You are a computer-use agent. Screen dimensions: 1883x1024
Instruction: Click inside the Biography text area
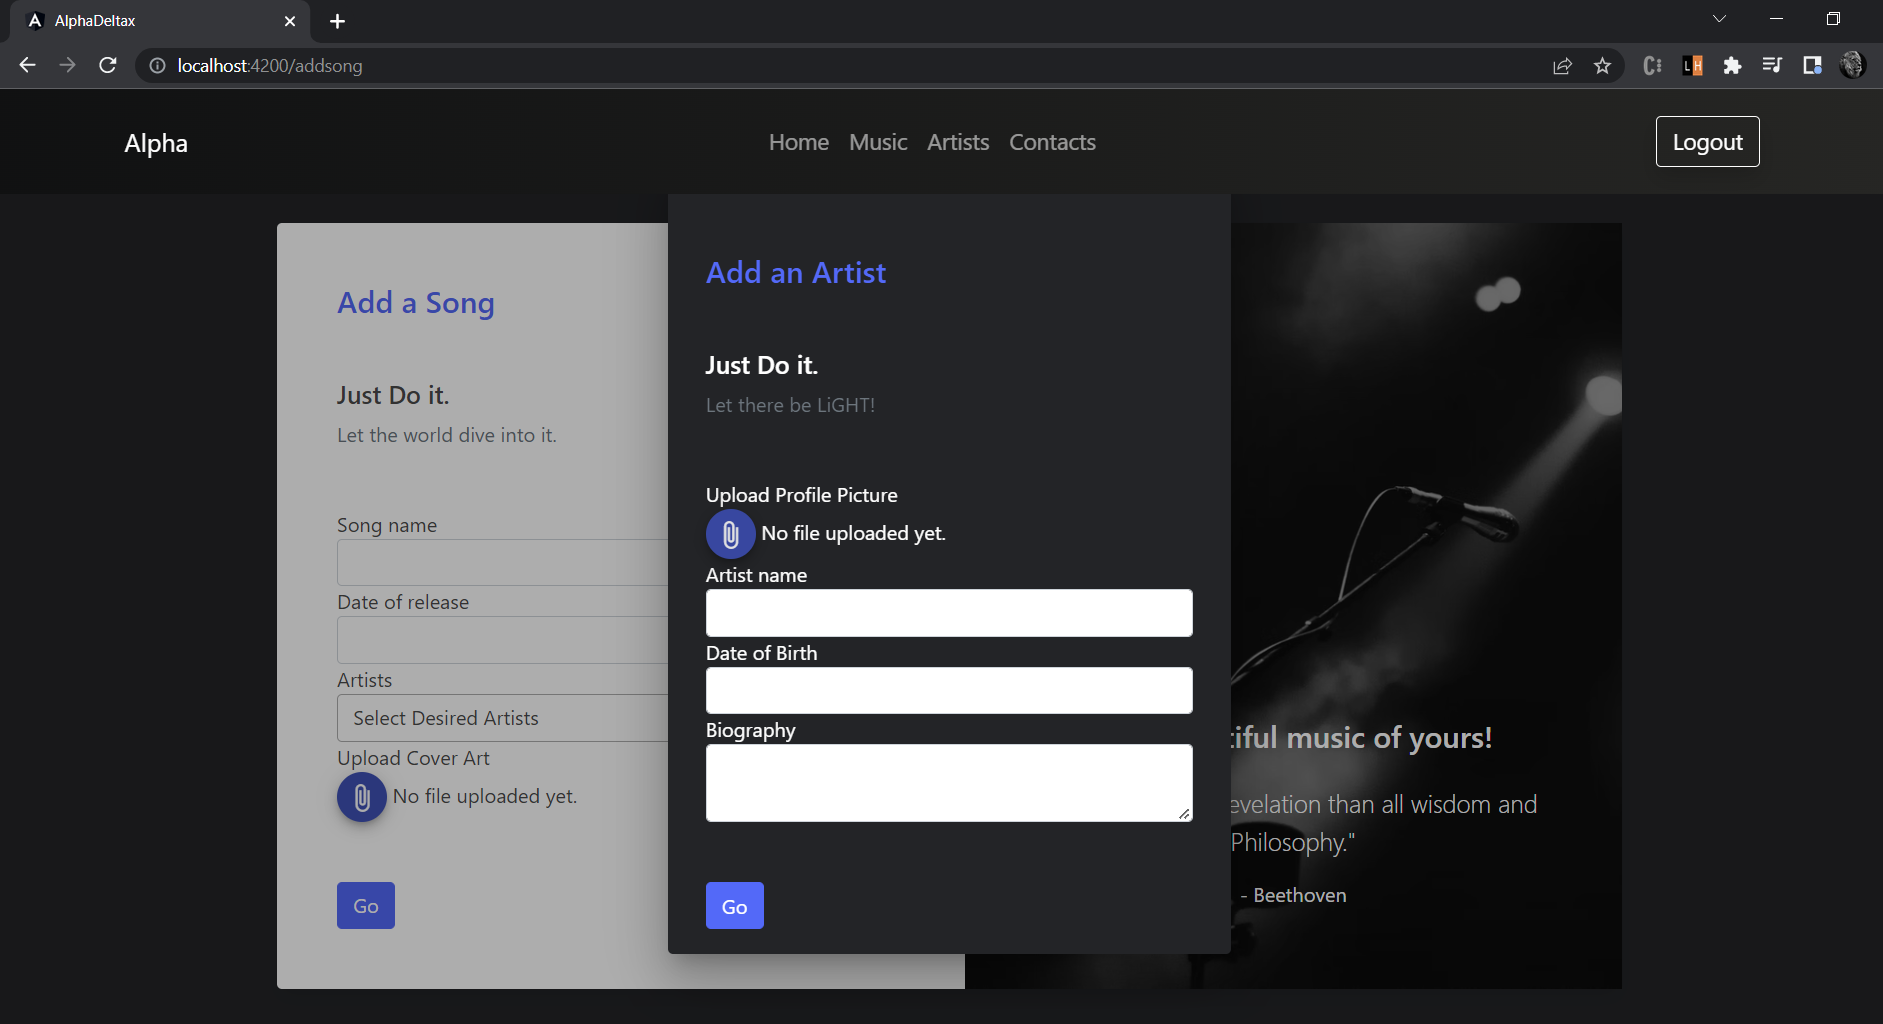(949, 783)
